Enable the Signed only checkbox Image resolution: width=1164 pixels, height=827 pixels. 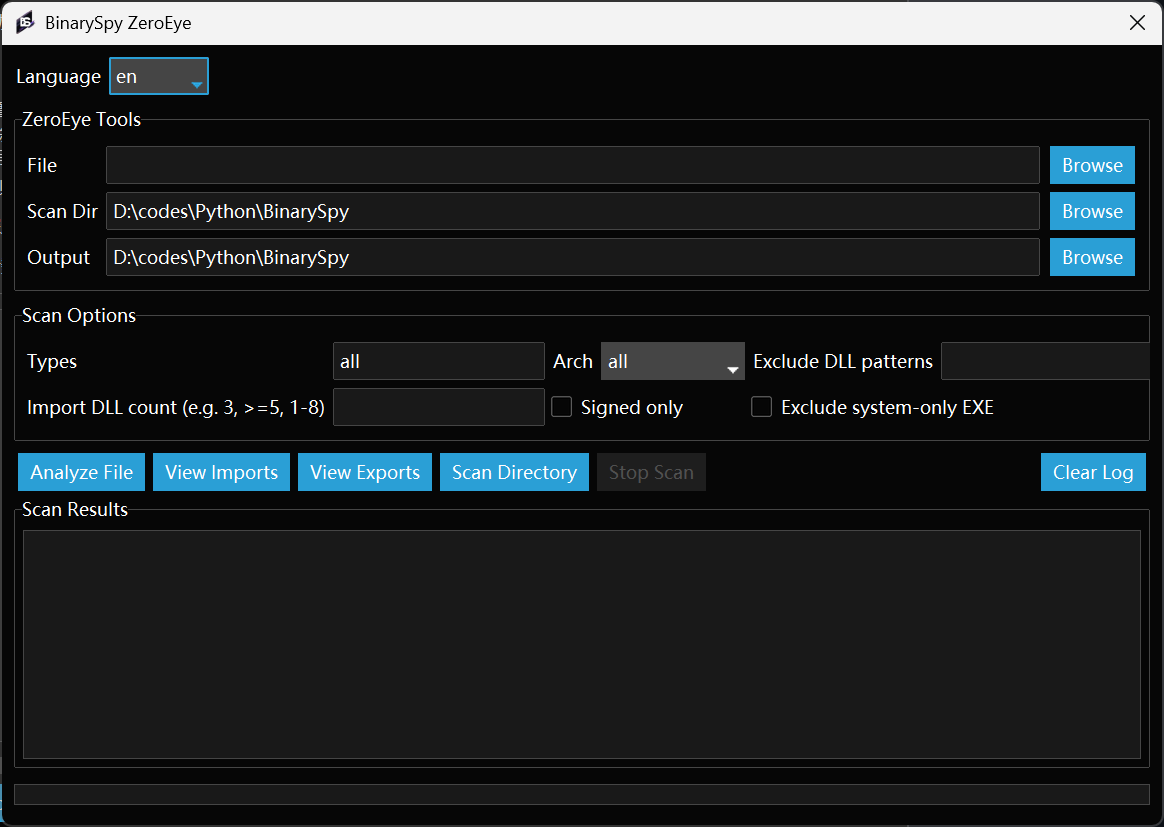(561, 407)
